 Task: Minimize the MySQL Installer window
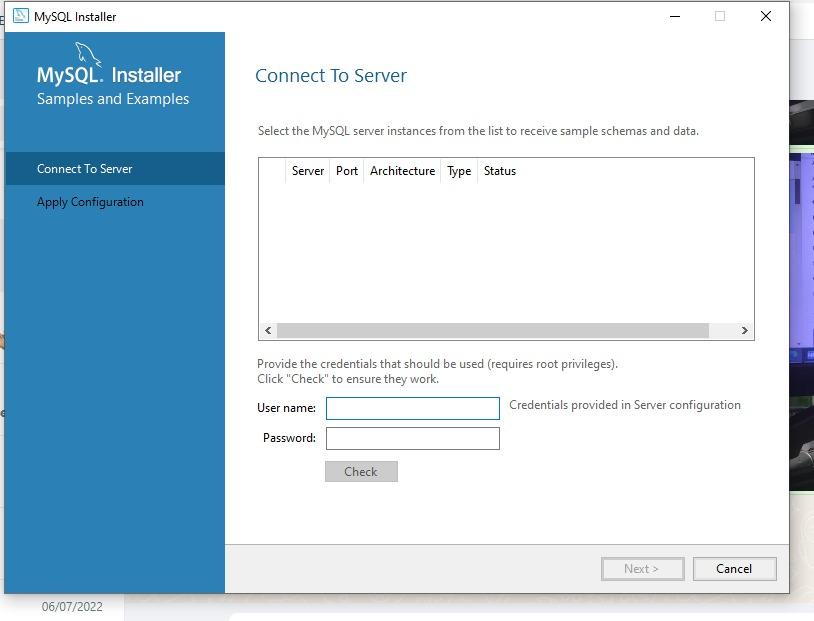coord(675,16)
